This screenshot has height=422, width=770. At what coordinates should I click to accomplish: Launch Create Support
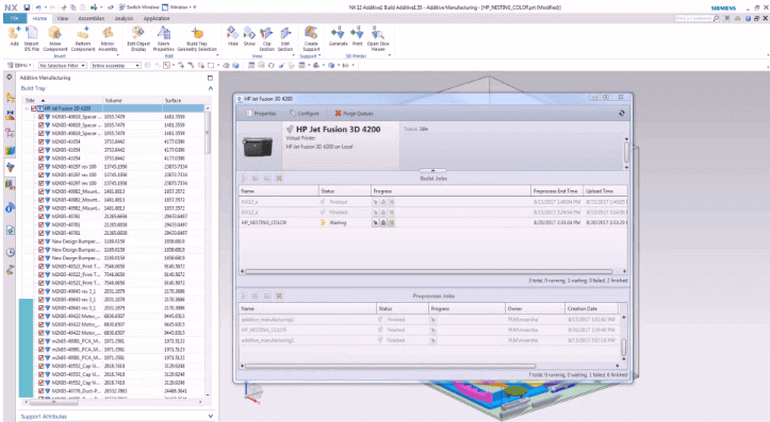(311, 38)
